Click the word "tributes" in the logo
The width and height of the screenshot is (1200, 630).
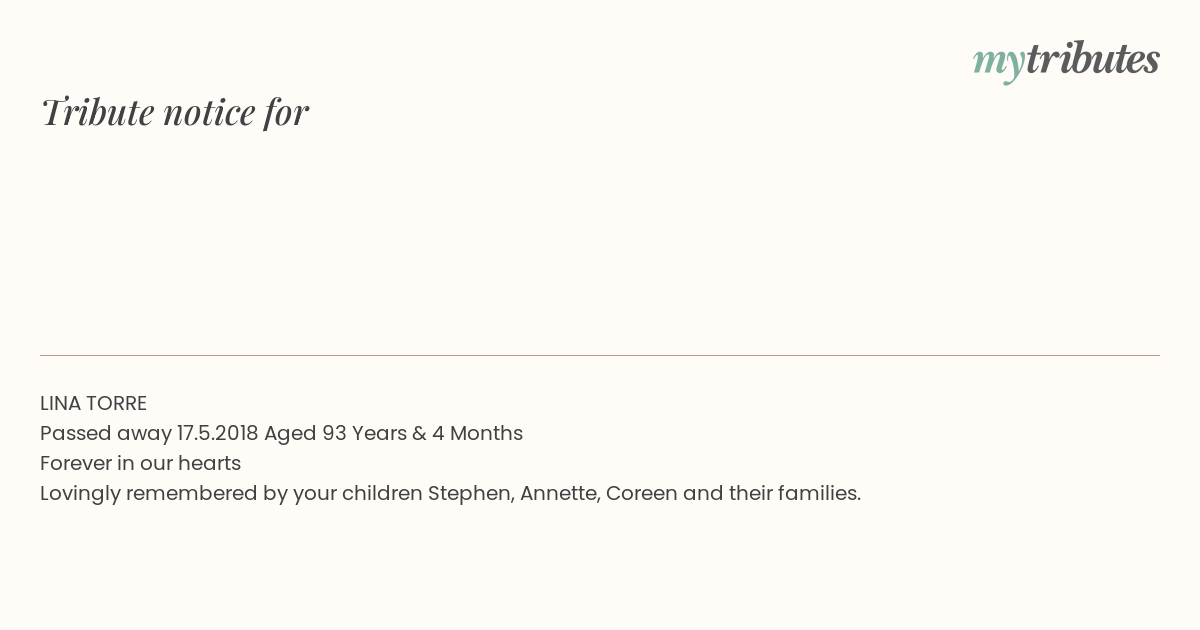click(x=1092, y=59)
